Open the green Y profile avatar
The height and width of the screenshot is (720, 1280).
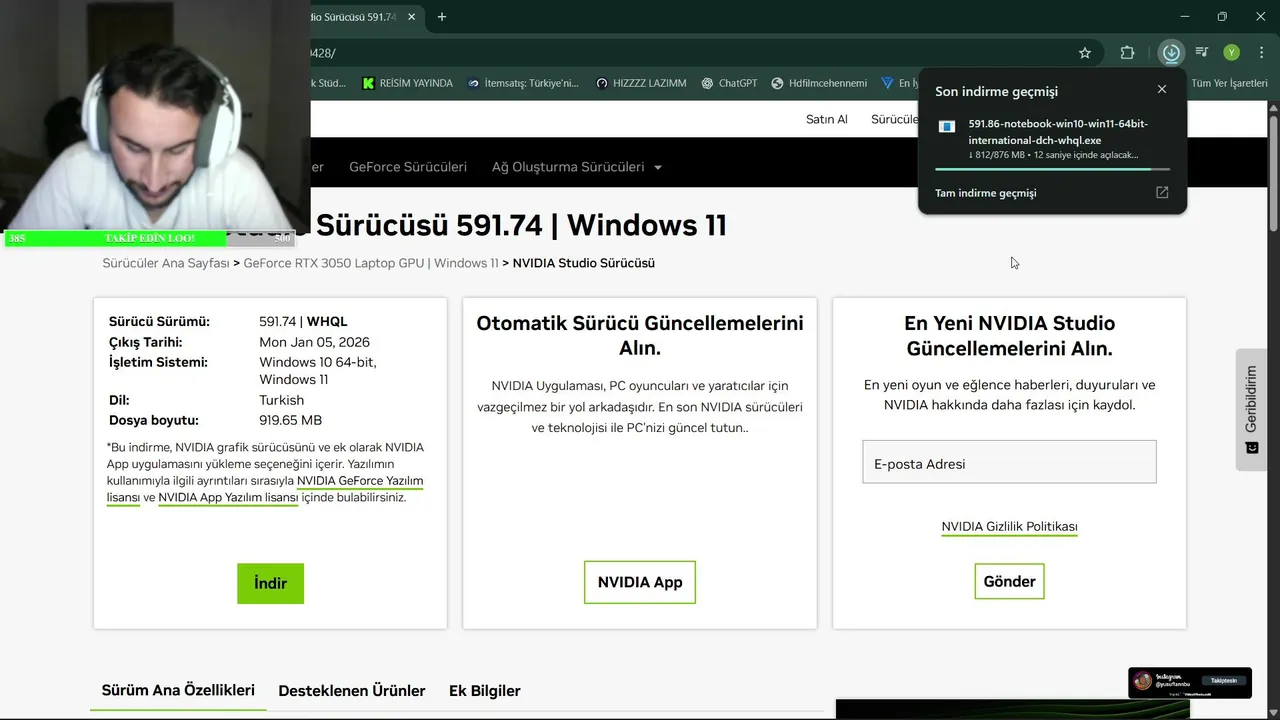1232,53
